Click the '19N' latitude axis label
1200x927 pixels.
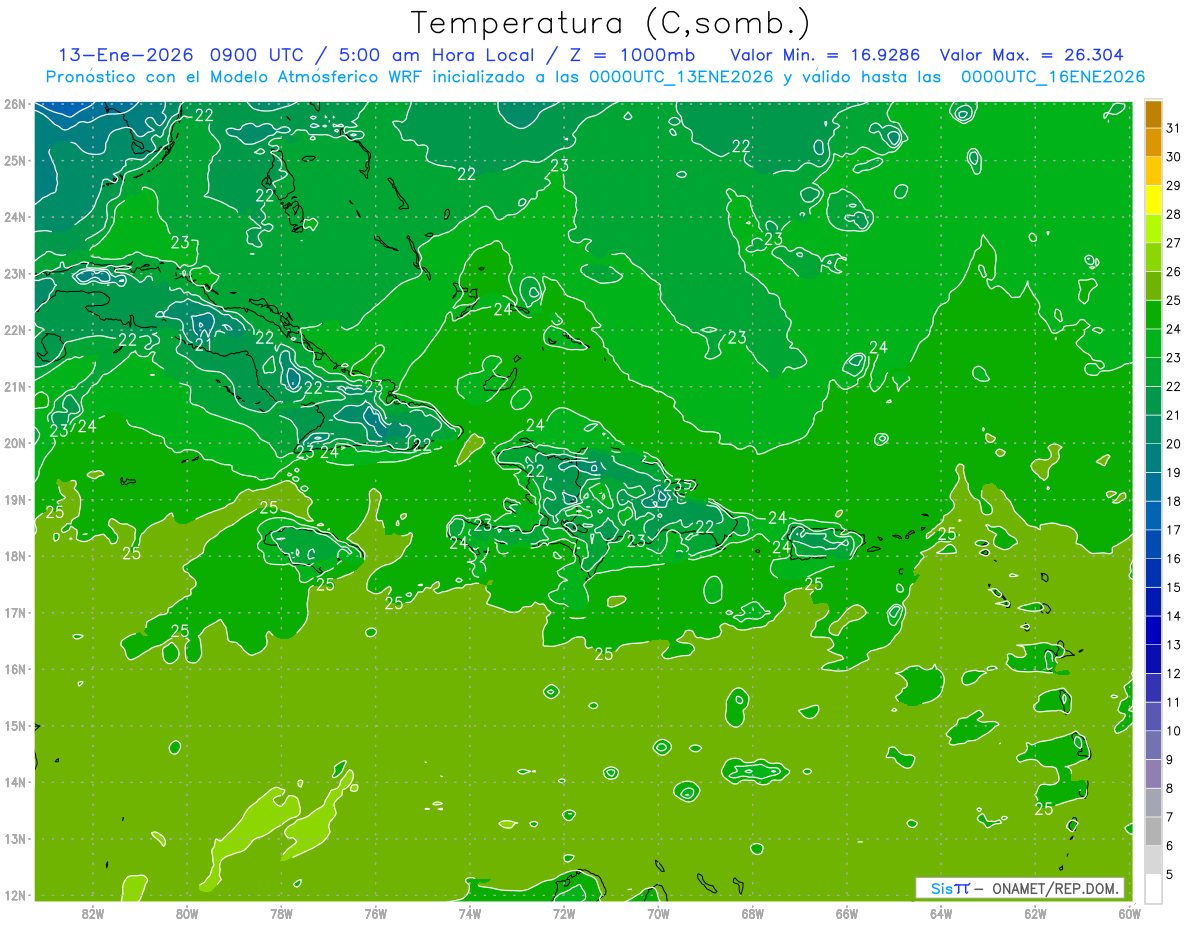pos(14,500)
